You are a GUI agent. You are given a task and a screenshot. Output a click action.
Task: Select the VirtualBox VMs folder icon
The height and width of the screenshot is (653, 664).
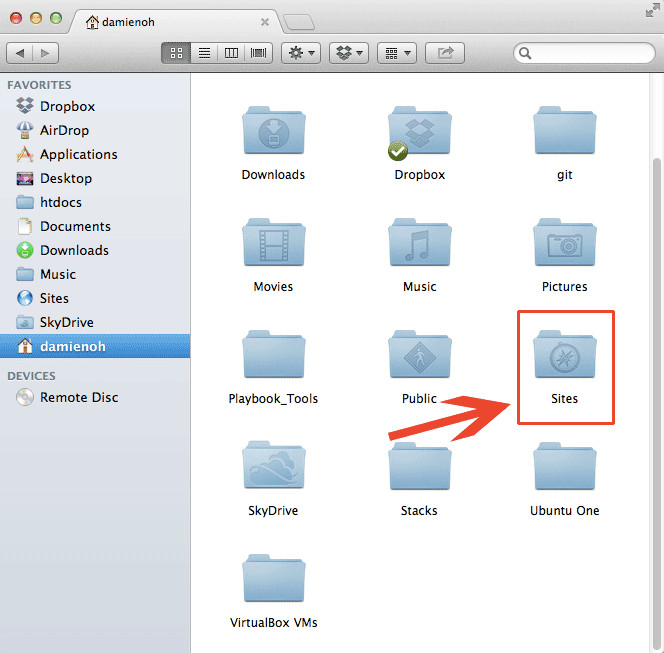click(x=274, y=578)
